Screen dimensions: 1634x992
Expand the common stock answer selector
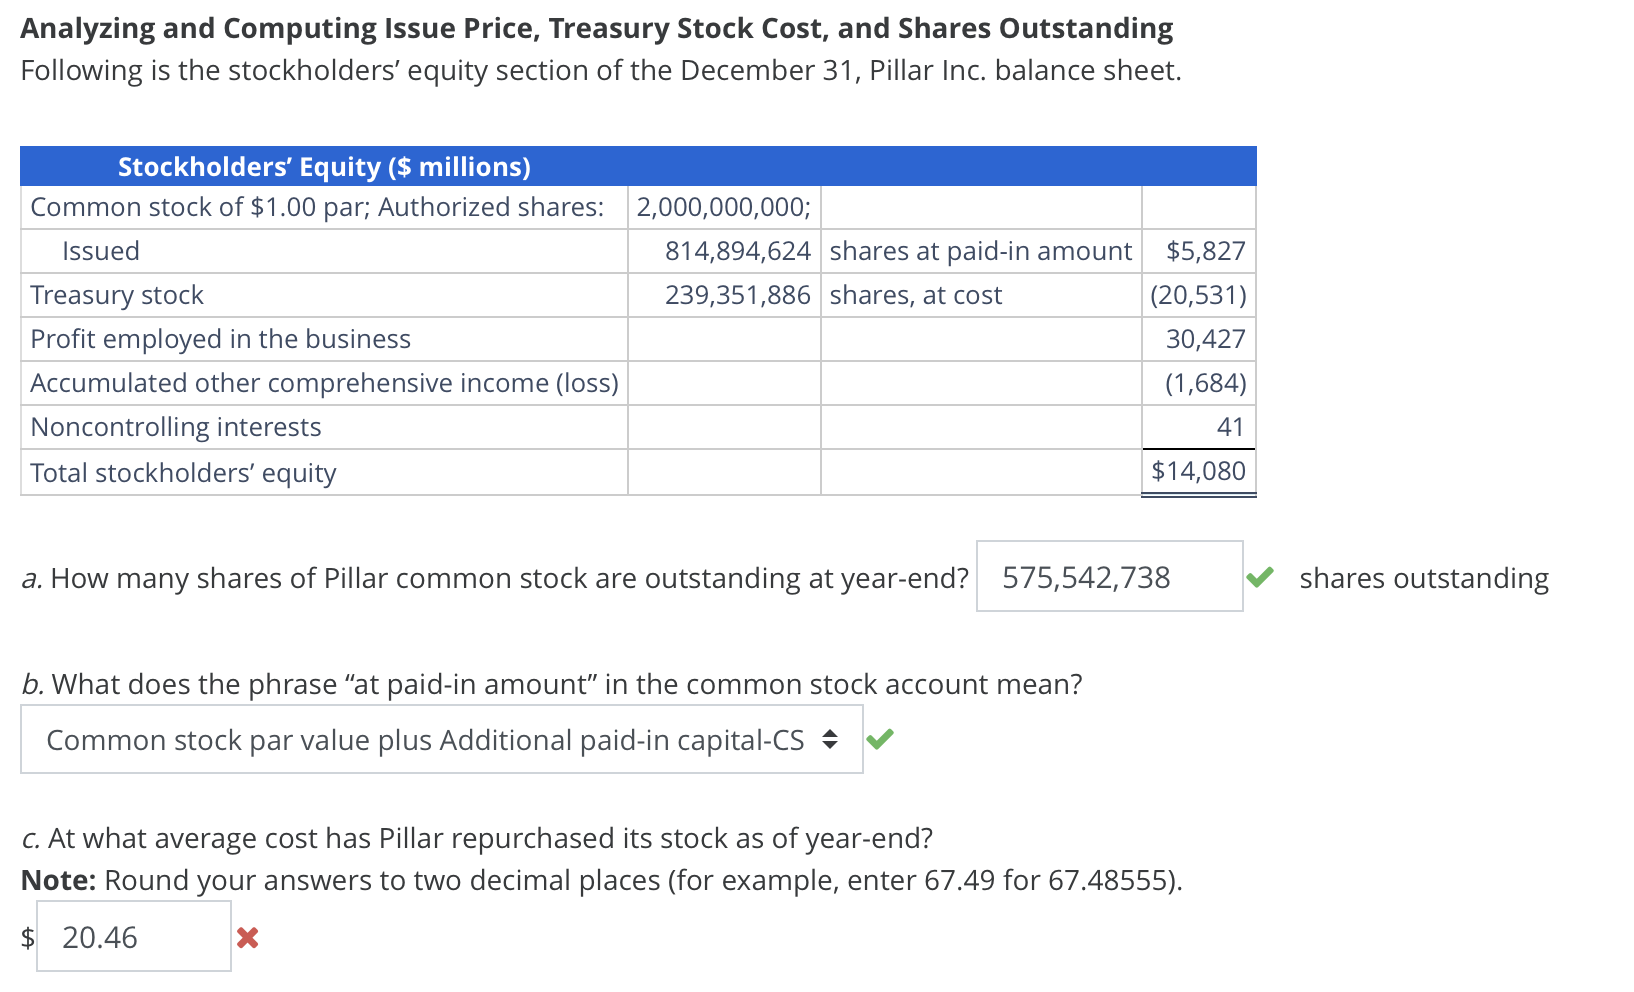point(440,740)
